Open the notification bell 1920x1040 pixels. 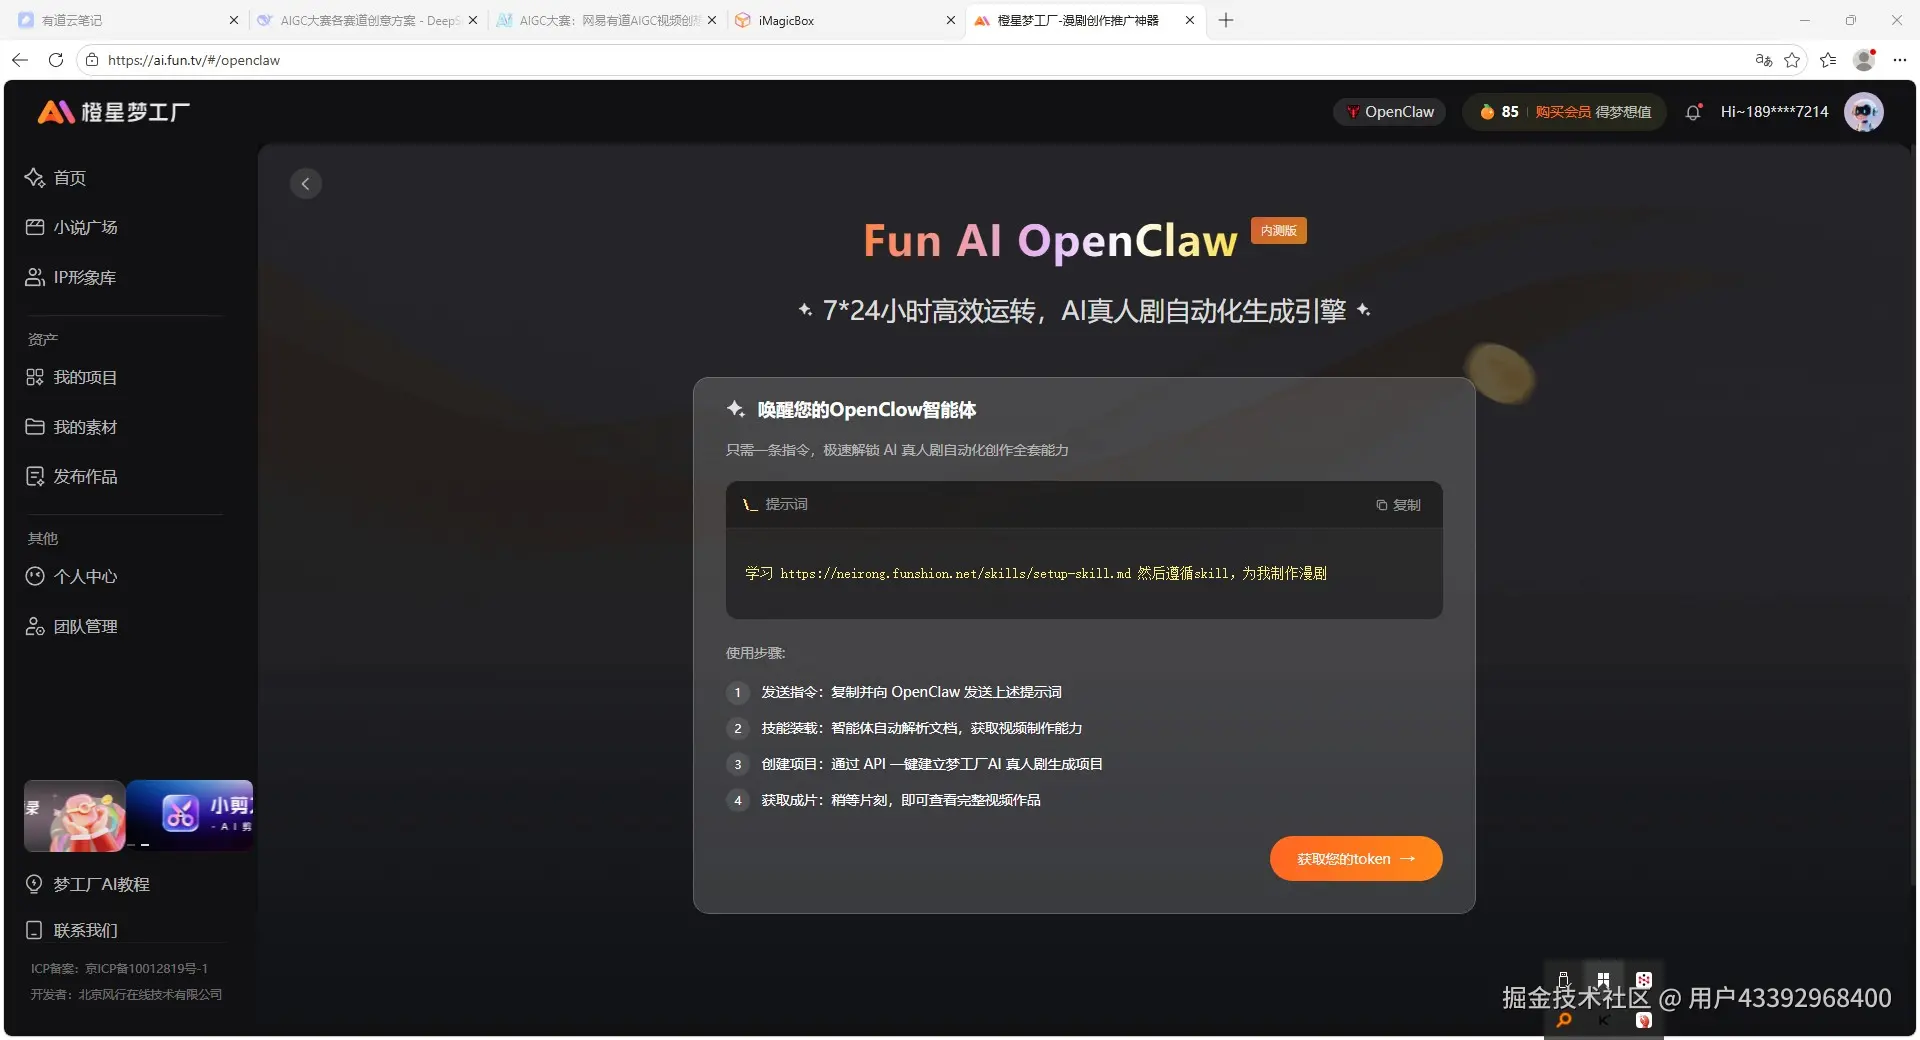coord(1693,112)
